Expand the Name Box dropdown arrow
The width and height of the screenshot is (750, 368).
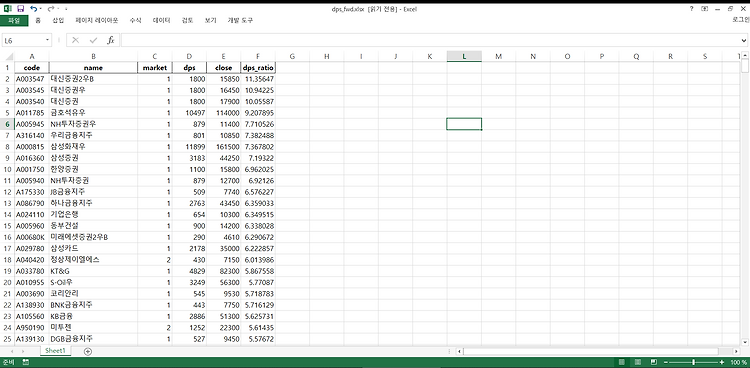pos(47,40)
